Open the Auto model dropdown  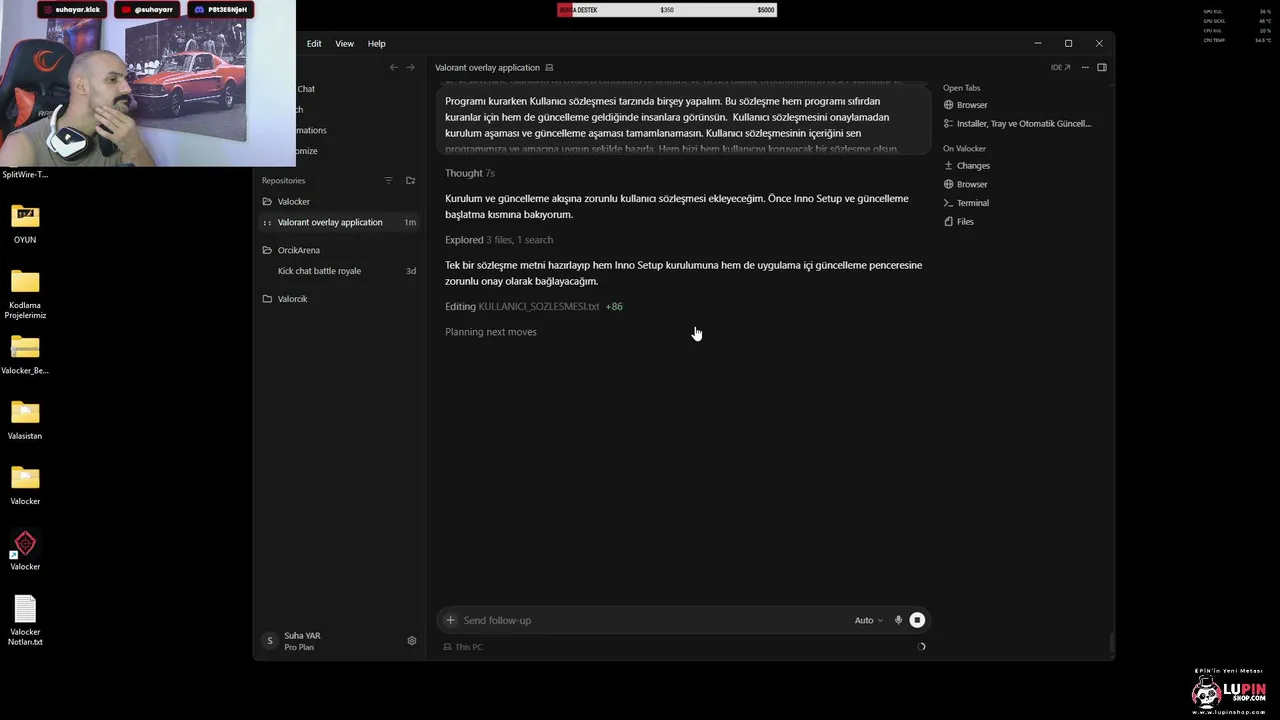[868, 620]
